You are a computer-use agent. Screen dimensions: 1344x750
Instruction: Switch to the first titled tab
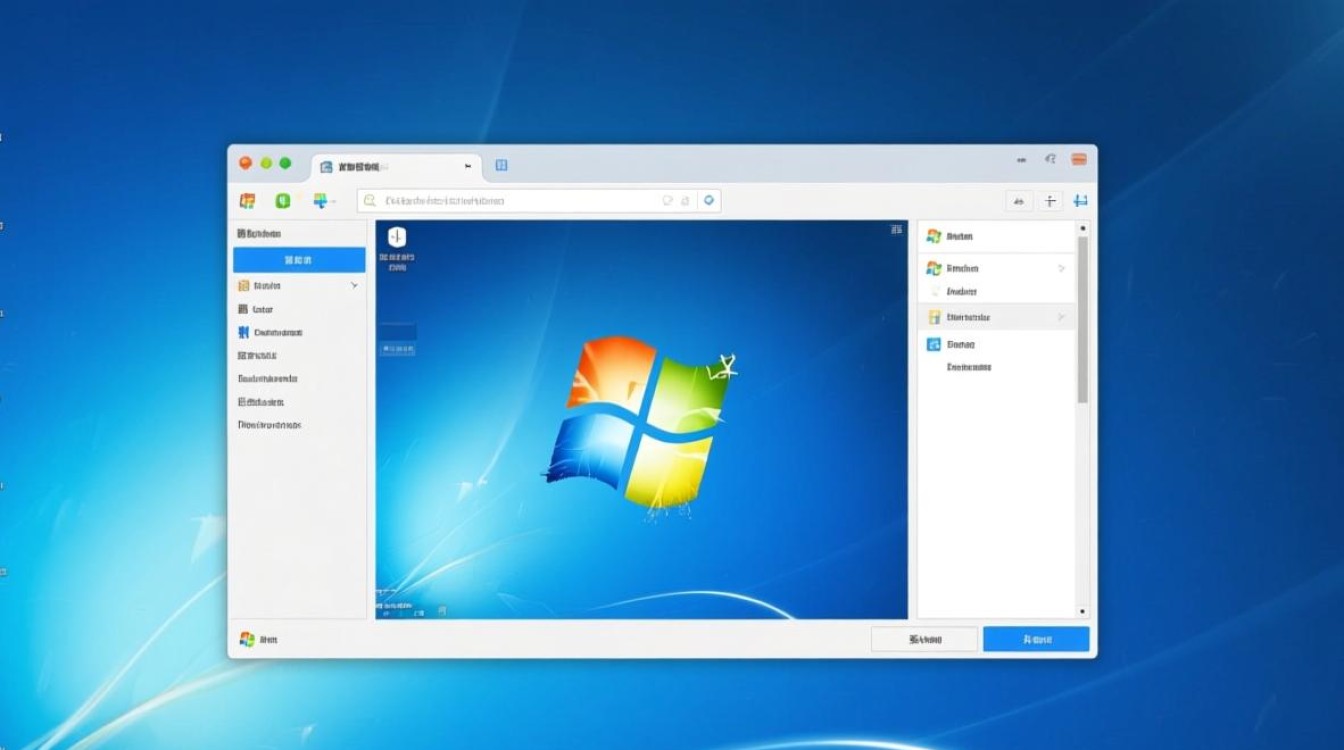390,165
